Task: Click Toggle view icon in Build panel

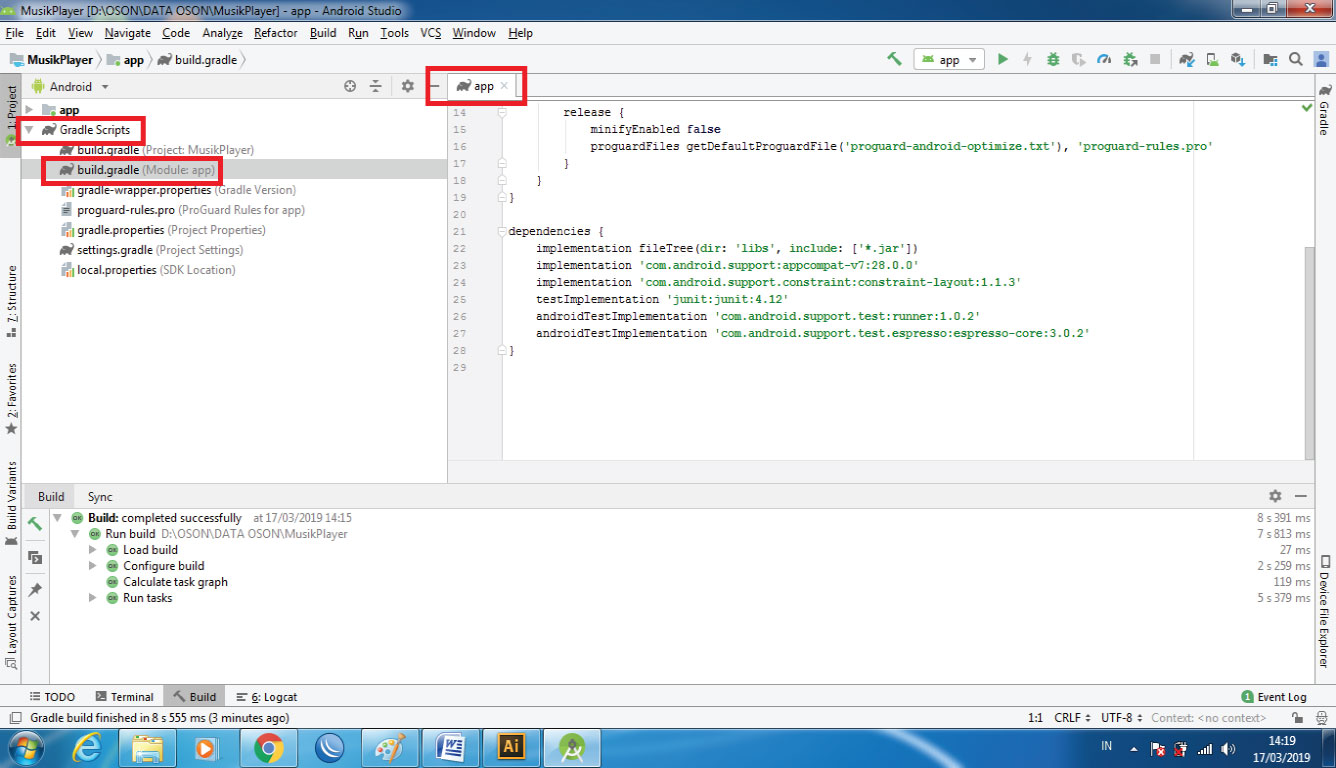Action: pos(35,557)
